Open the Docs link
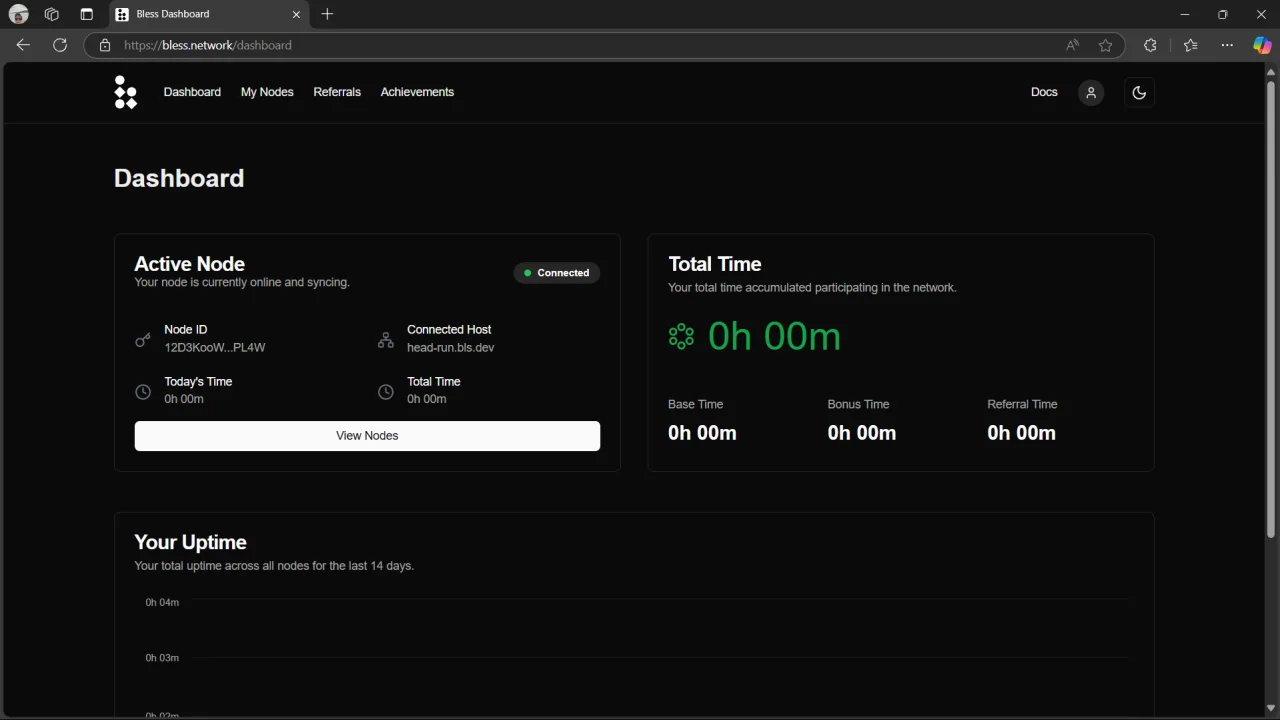The width and height of the screenshot is (1280, 720). pyautogui.click(x=1044, y=92)
